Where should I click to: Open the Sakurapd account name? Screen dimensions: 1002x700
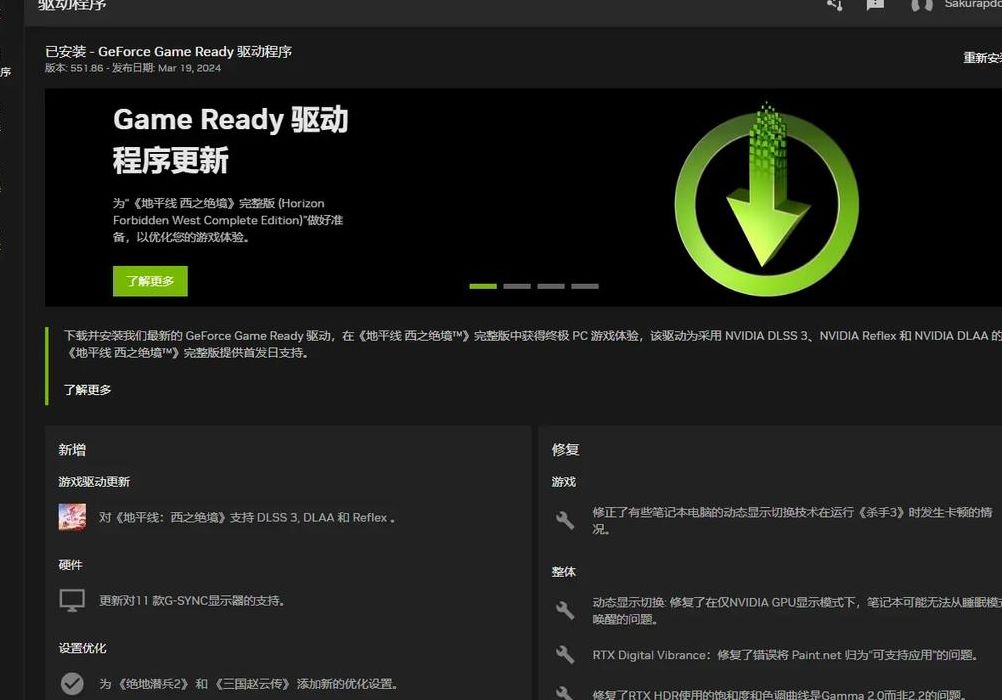click(973, 4)
